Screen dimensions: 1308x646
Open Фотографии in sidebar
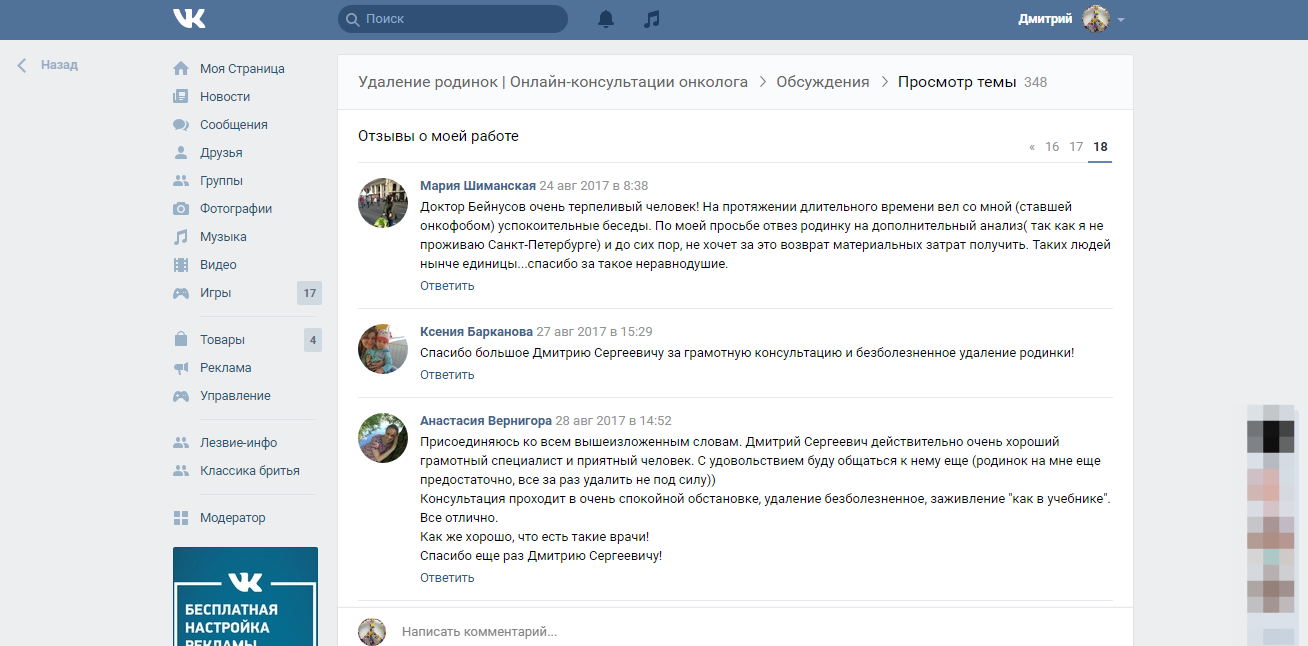click(x=236, y=209)
